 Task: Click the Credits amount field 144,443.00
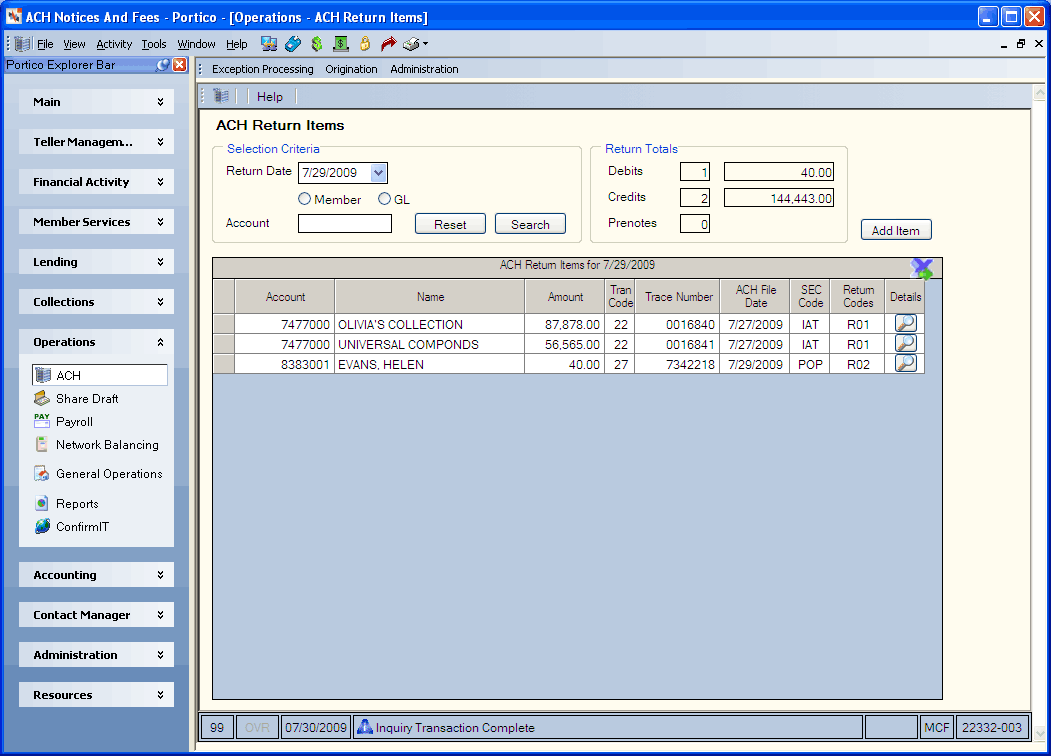coord(779,198)
